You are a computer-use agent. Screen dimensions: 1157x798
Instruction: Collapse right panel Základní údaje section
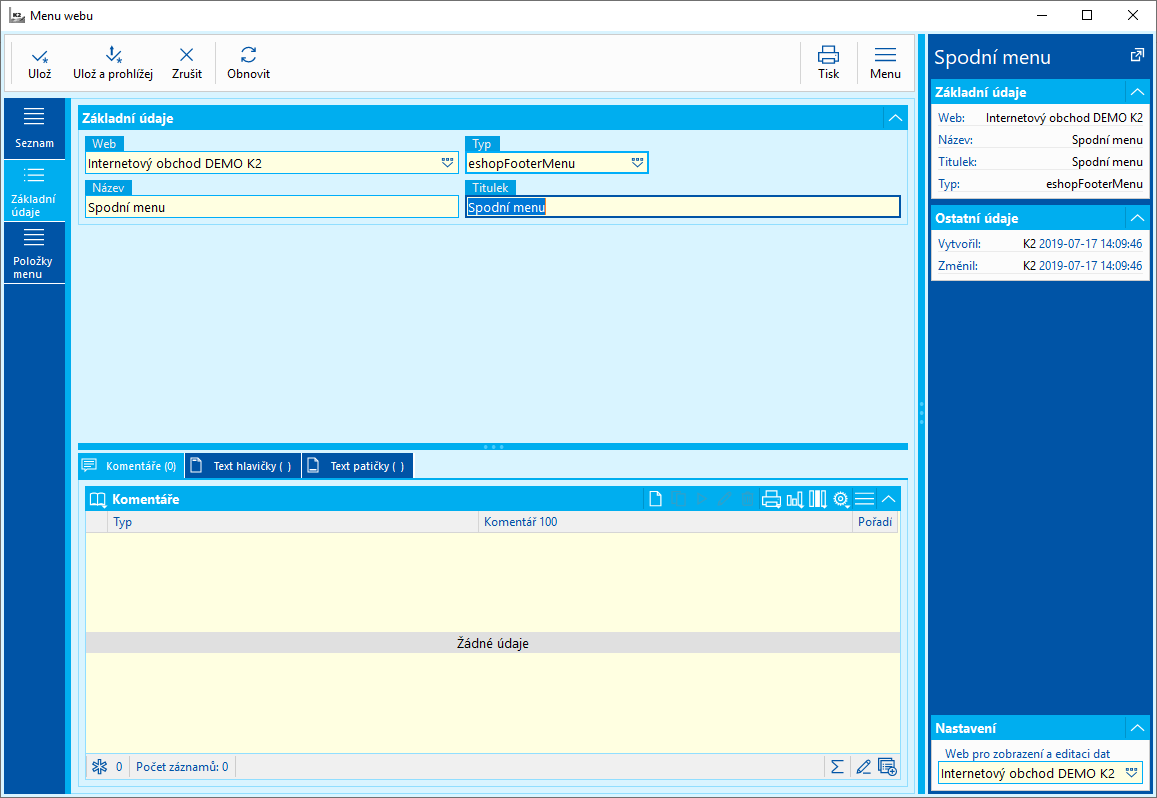pyautogui.click(x=1137, y=92)
